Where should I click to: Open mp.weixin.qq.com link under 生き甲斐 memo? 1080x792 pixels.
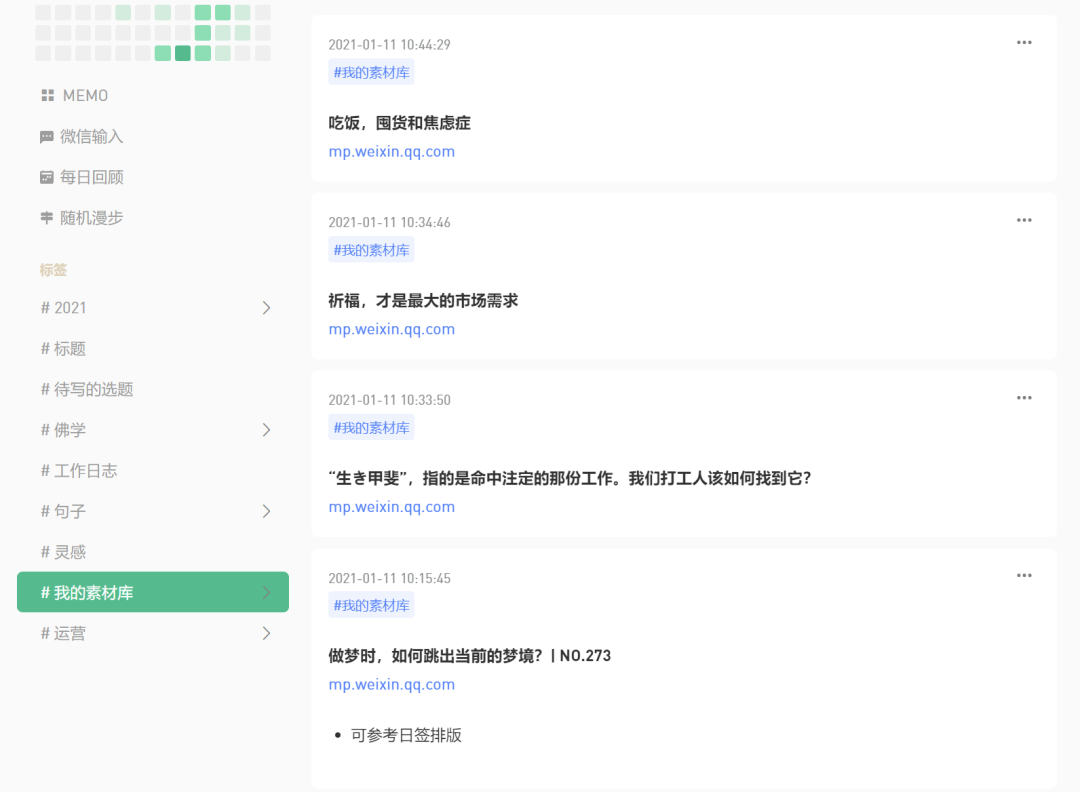pyautogui.click(x=391, y=507)
